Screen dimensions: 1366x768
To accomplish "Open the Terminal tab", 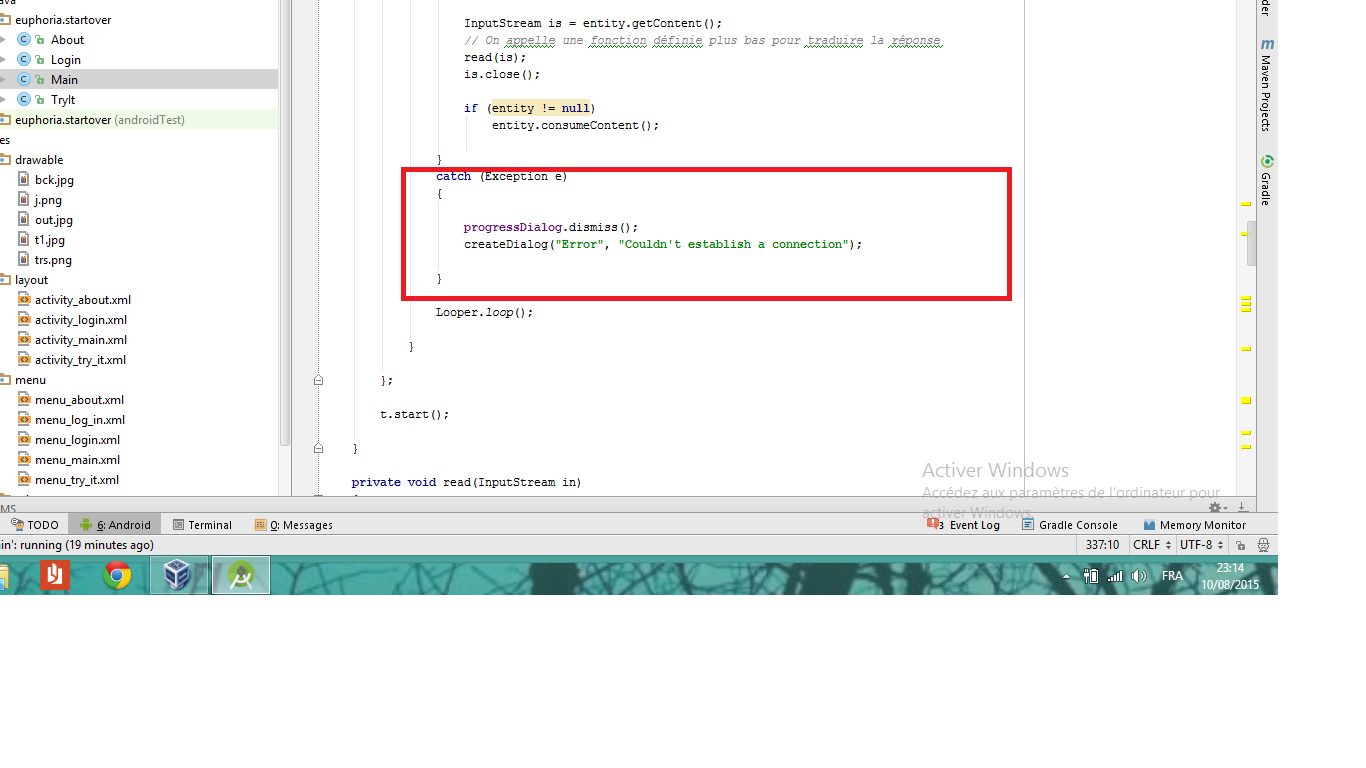I will tap(202, 525).
